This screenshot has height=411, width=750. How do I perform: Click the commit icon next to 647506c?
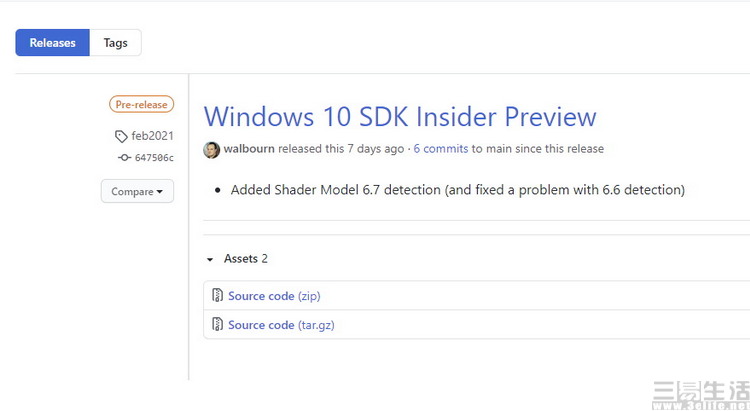tap(124, 157)
